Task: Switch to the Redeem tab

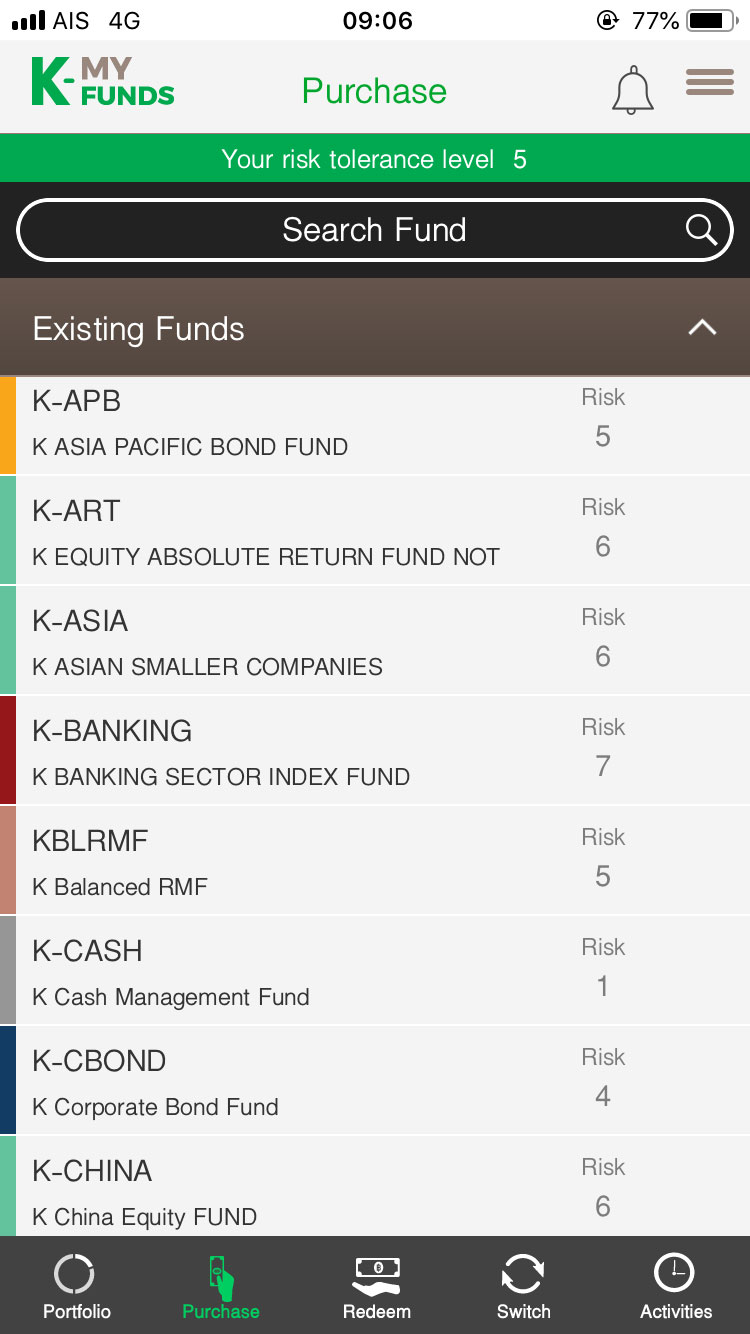Action: (x=376, y=1287)
